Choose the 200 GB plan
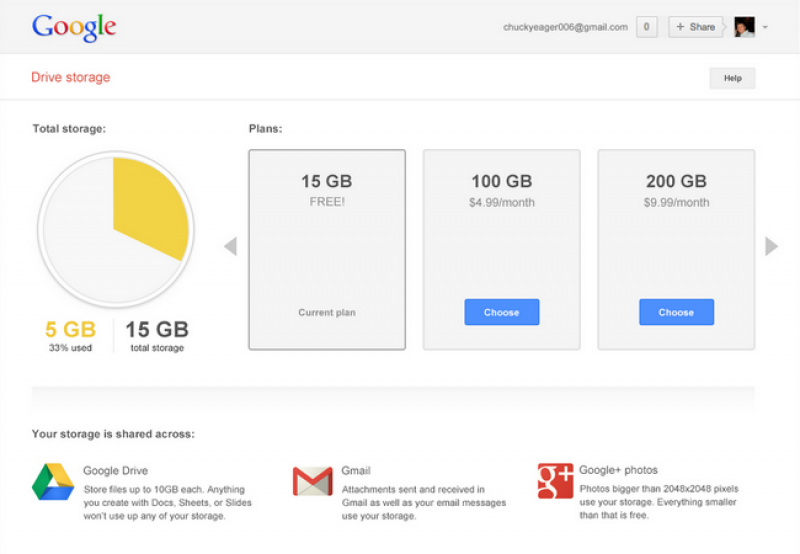Screen dimensions: 800x554 pos(676,312)
